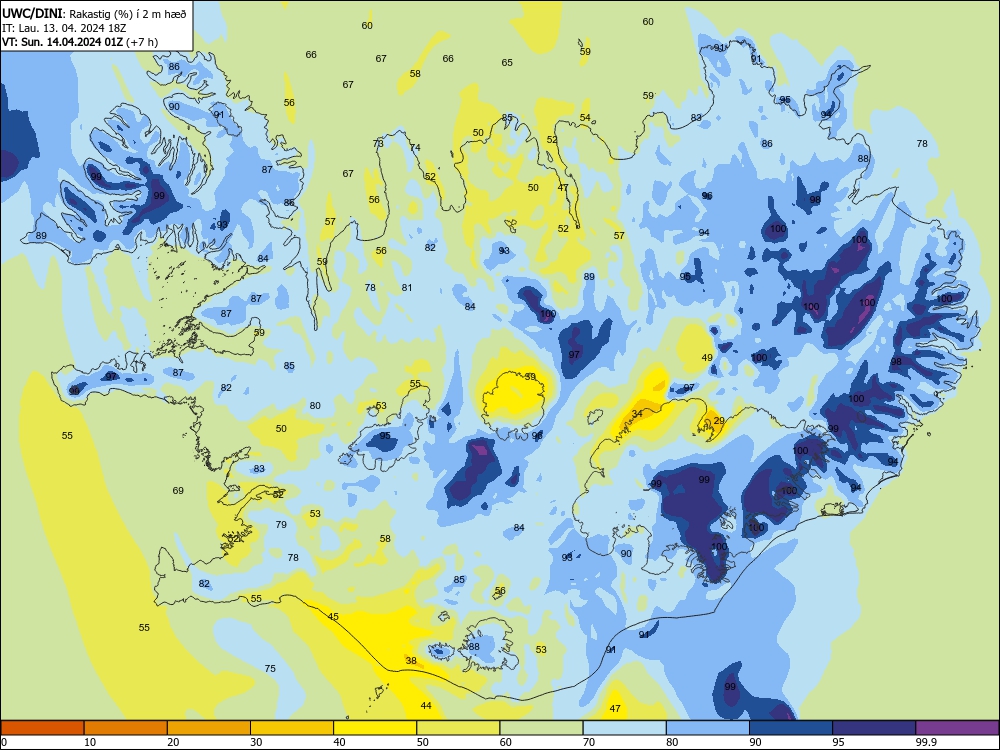This screenshot has height=750, width=1000.
Task: Click the 'Rakastig (%) í 2 m hæð' label
Action: click(128, 14)
